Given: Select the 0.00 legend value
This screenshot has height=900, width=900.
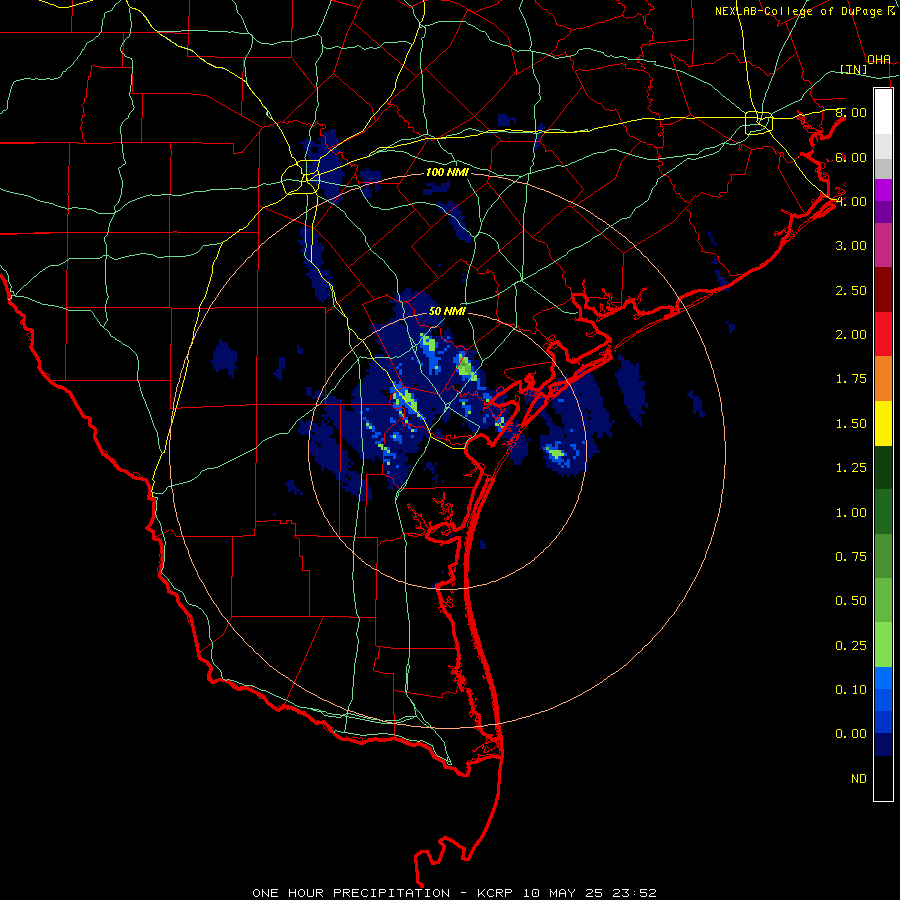Looking at the screenshot, I should click(851, 734).
